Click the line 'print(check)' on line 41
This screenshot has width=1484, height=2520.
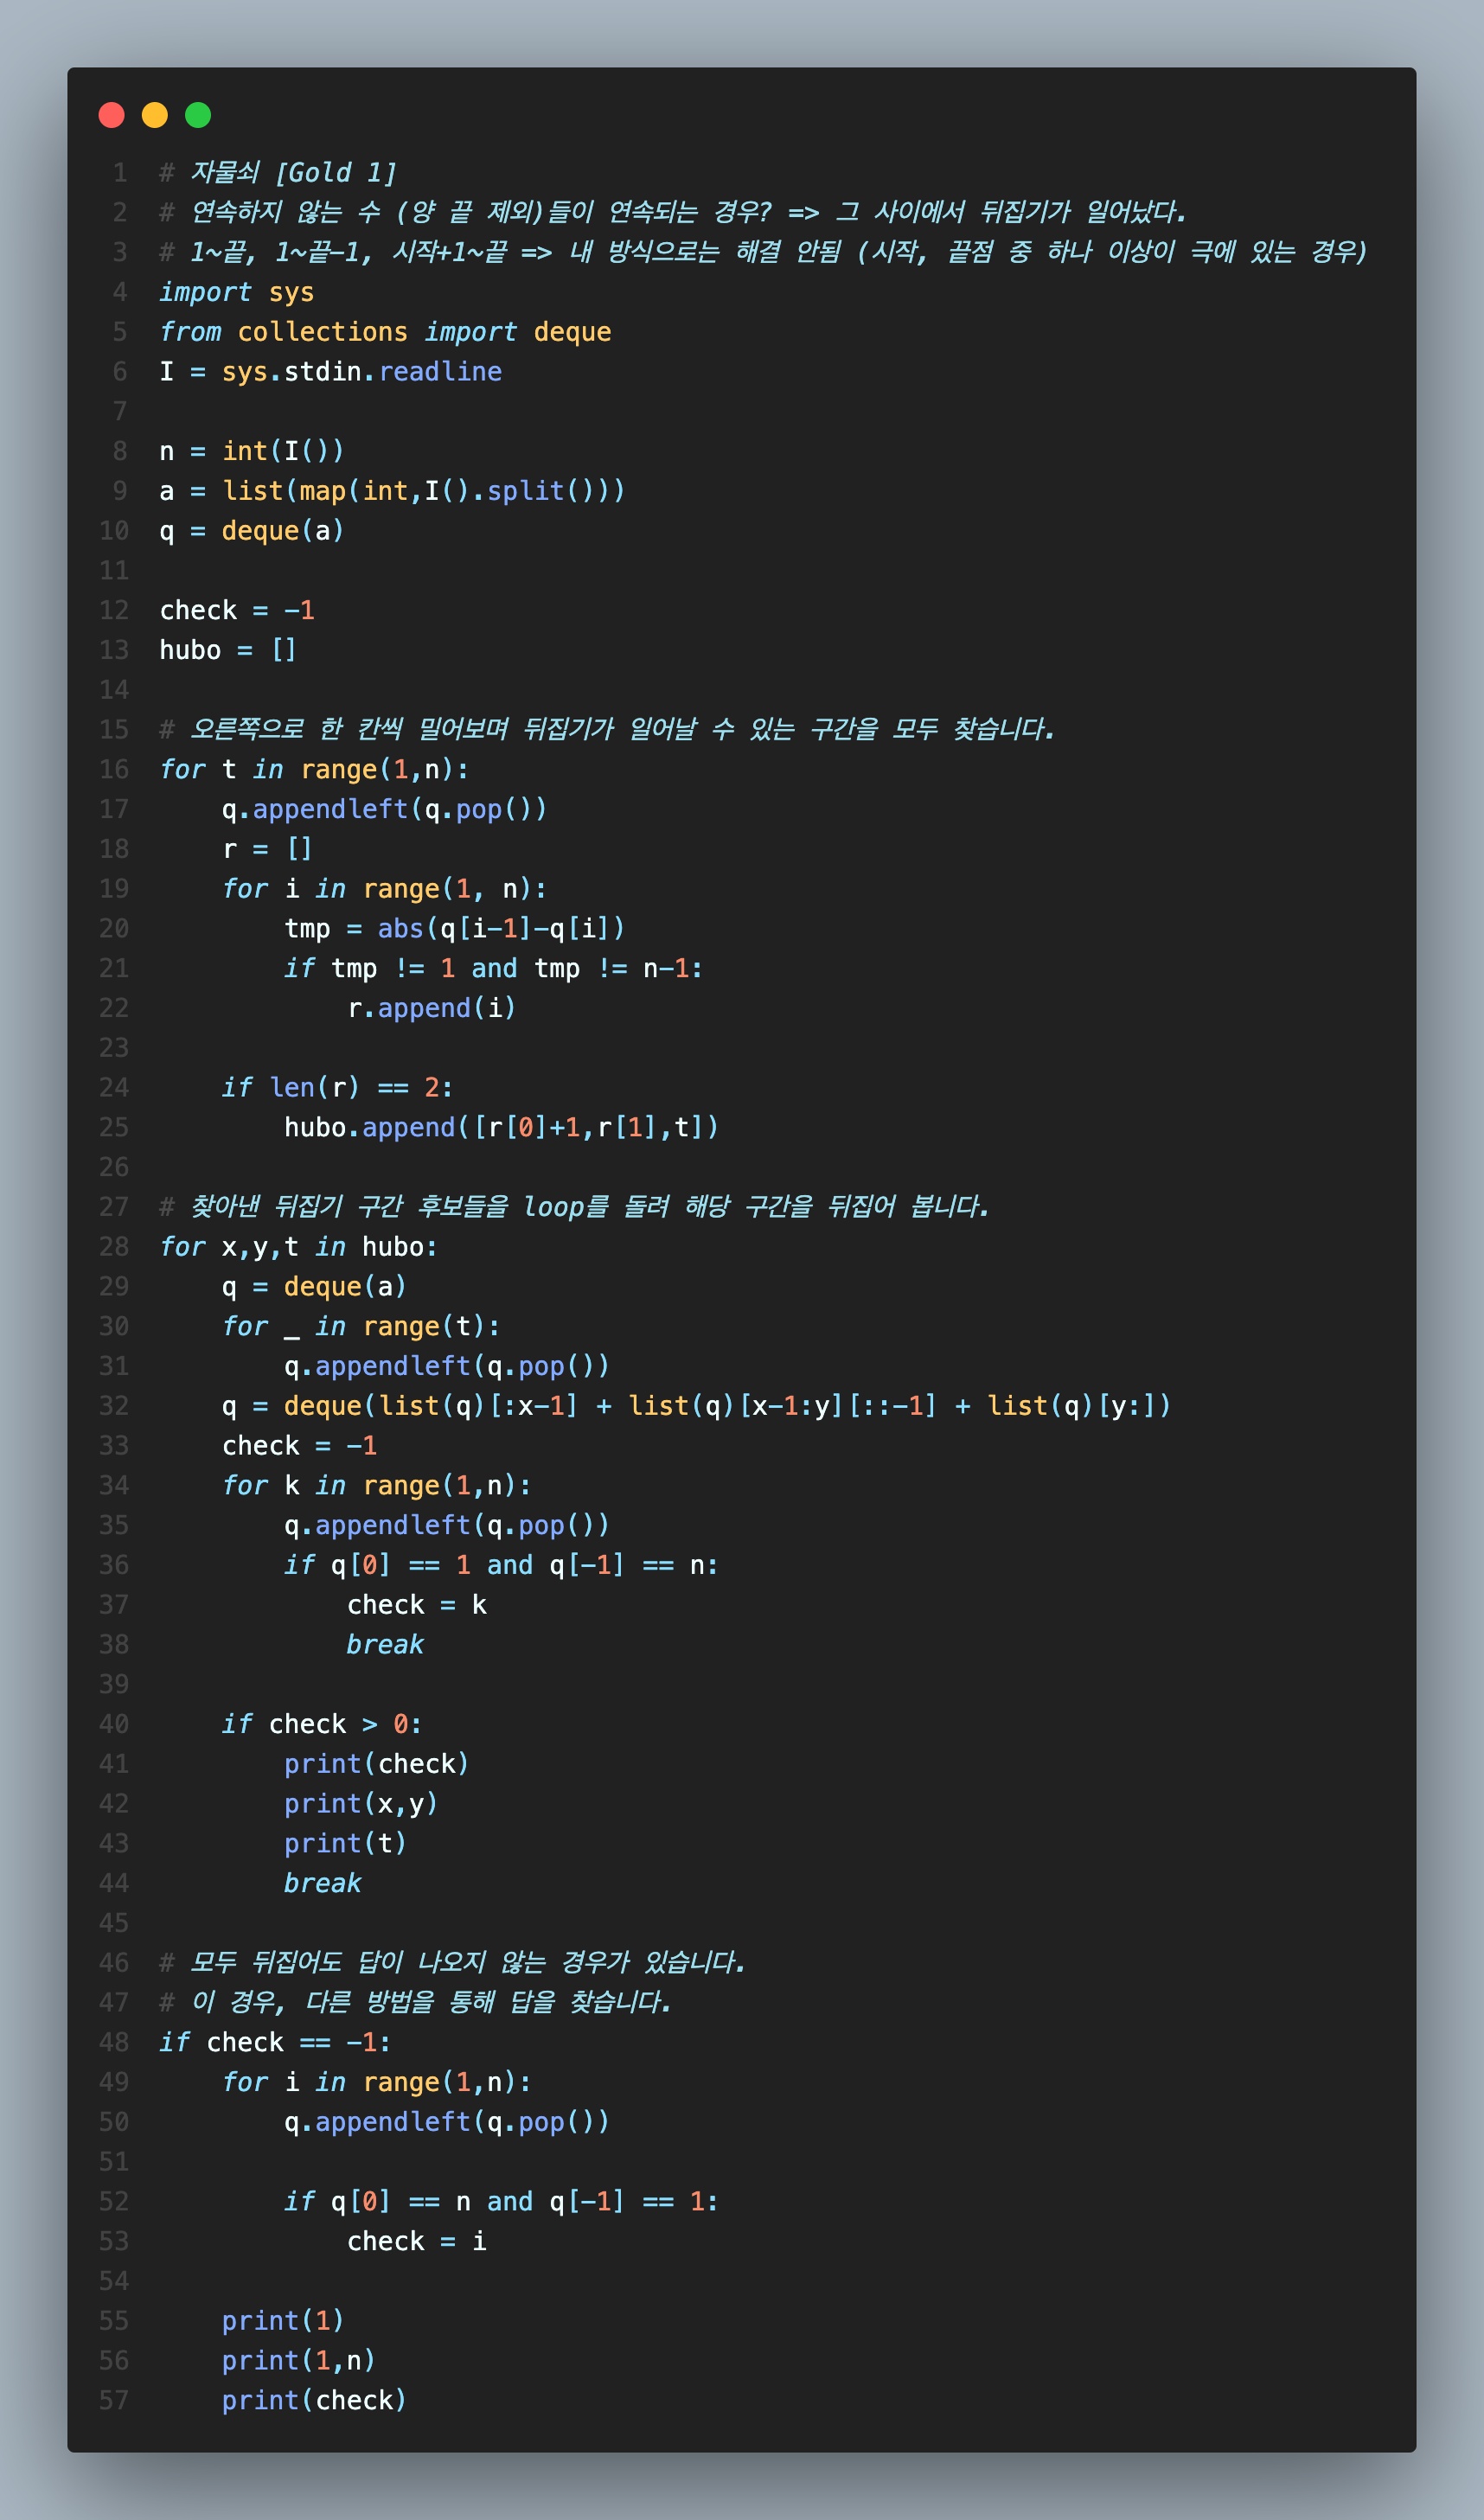tap(377, 1764)
